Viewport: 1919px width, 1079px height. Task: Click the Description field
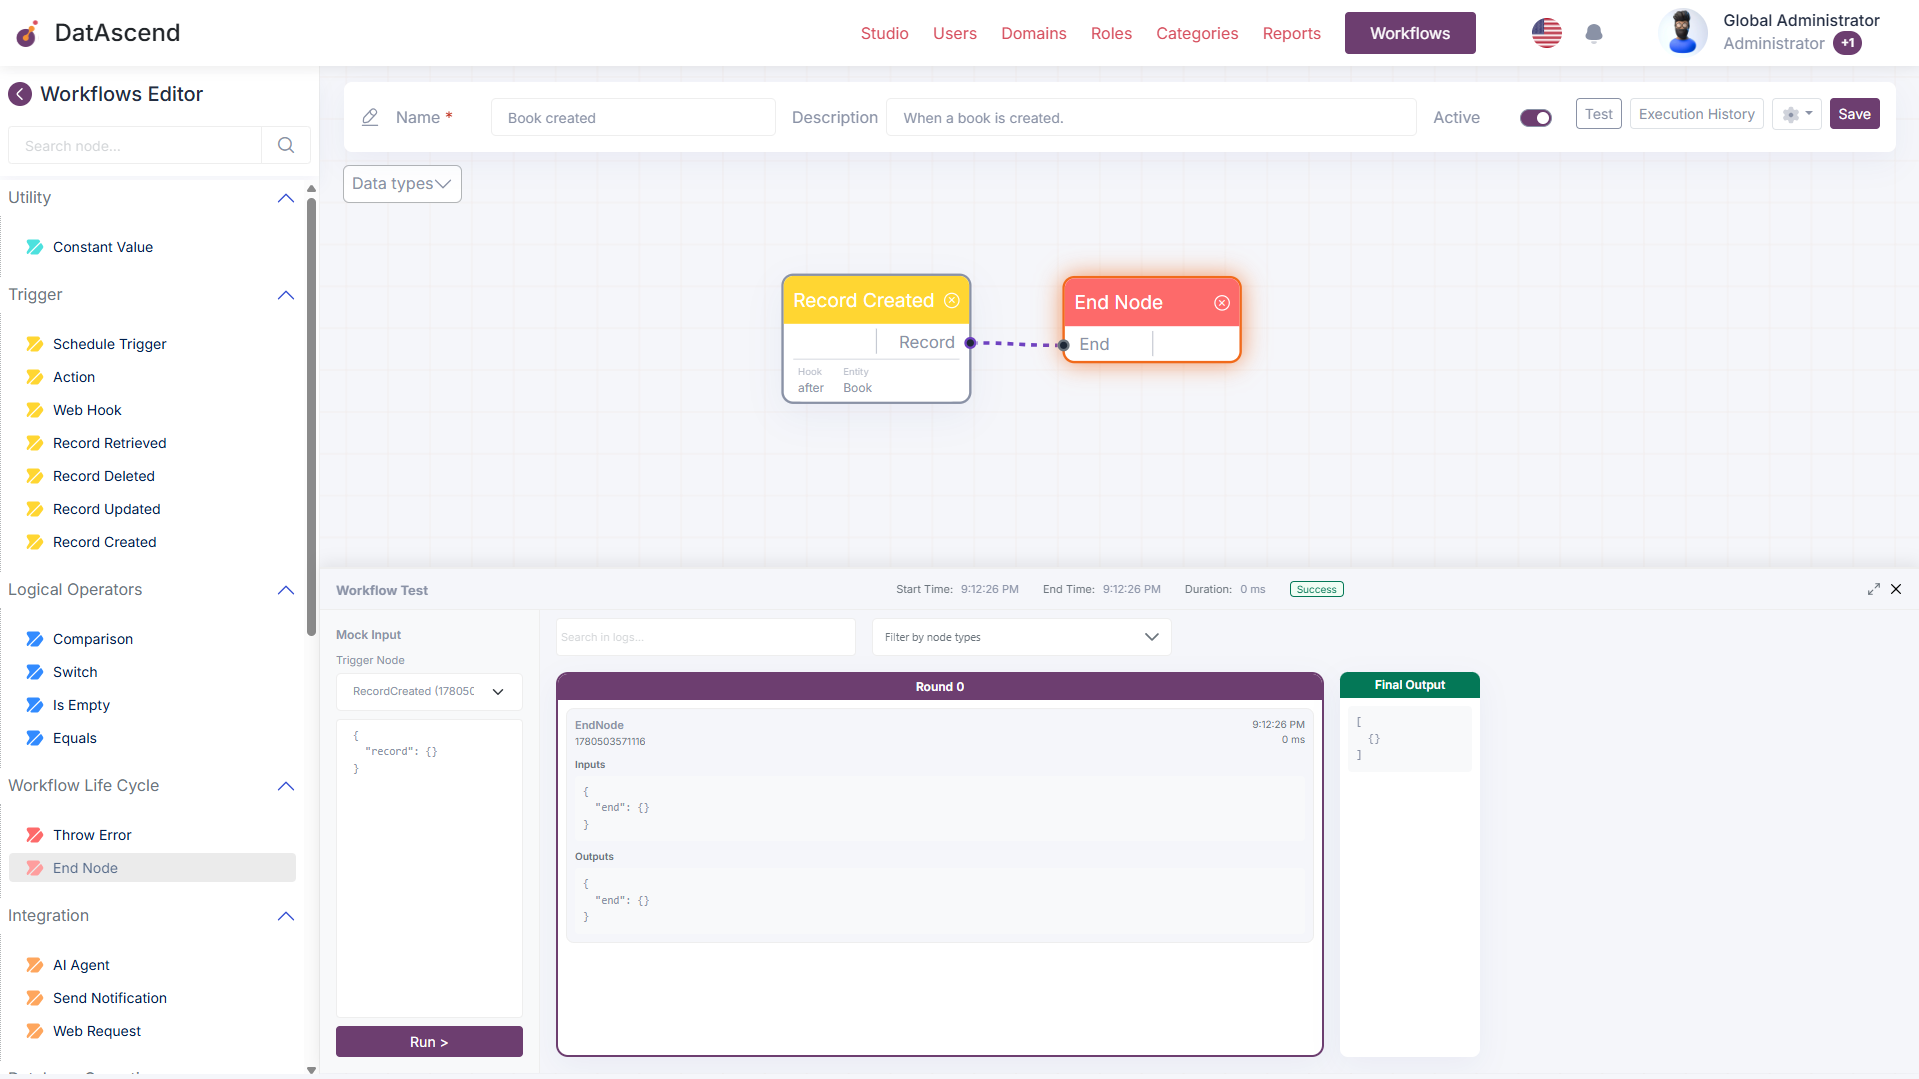(x=1151, y=117)
